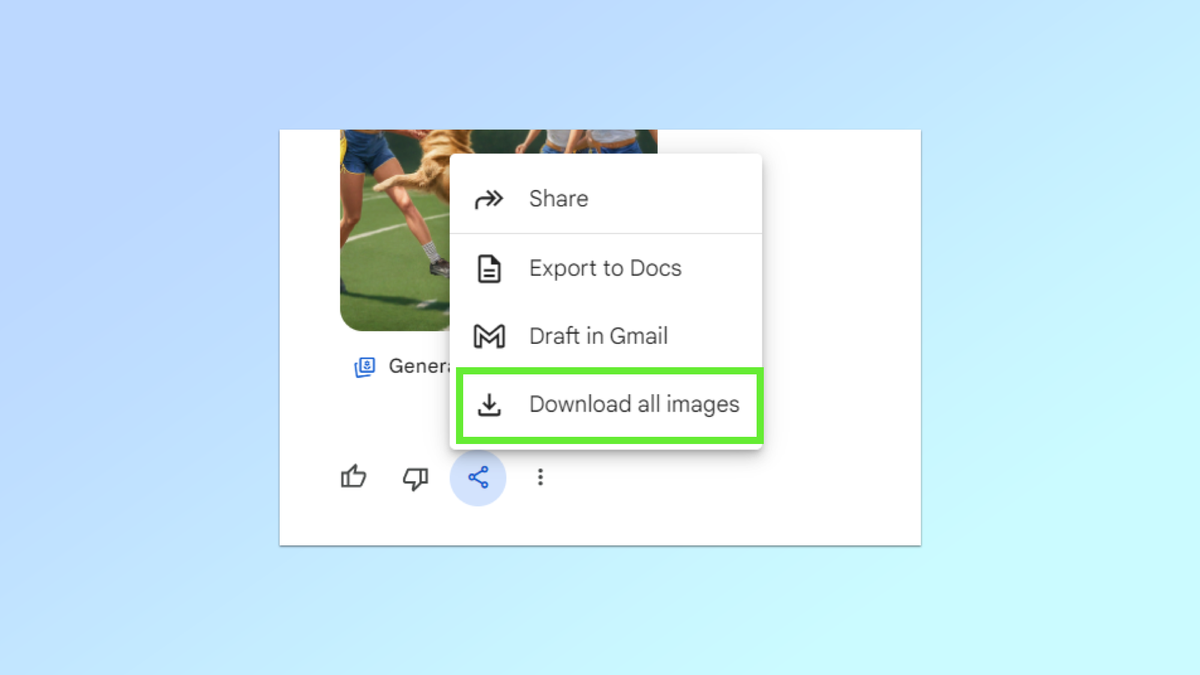
Task: Select the Gmail icon in the menu
Action: pyautogui.click(x=490, y=336)
